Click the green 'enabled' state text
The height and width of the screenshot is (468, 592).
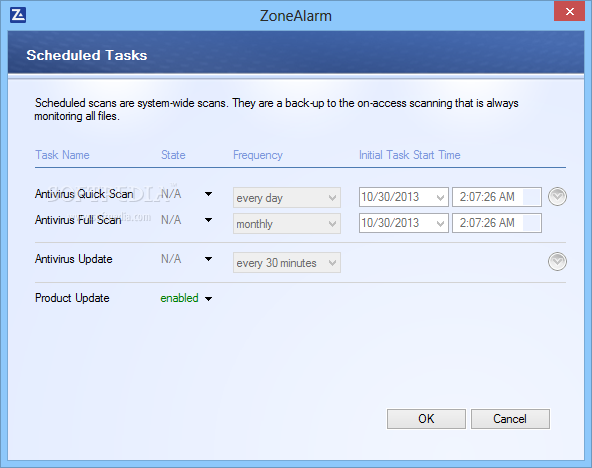coord(179,298)
